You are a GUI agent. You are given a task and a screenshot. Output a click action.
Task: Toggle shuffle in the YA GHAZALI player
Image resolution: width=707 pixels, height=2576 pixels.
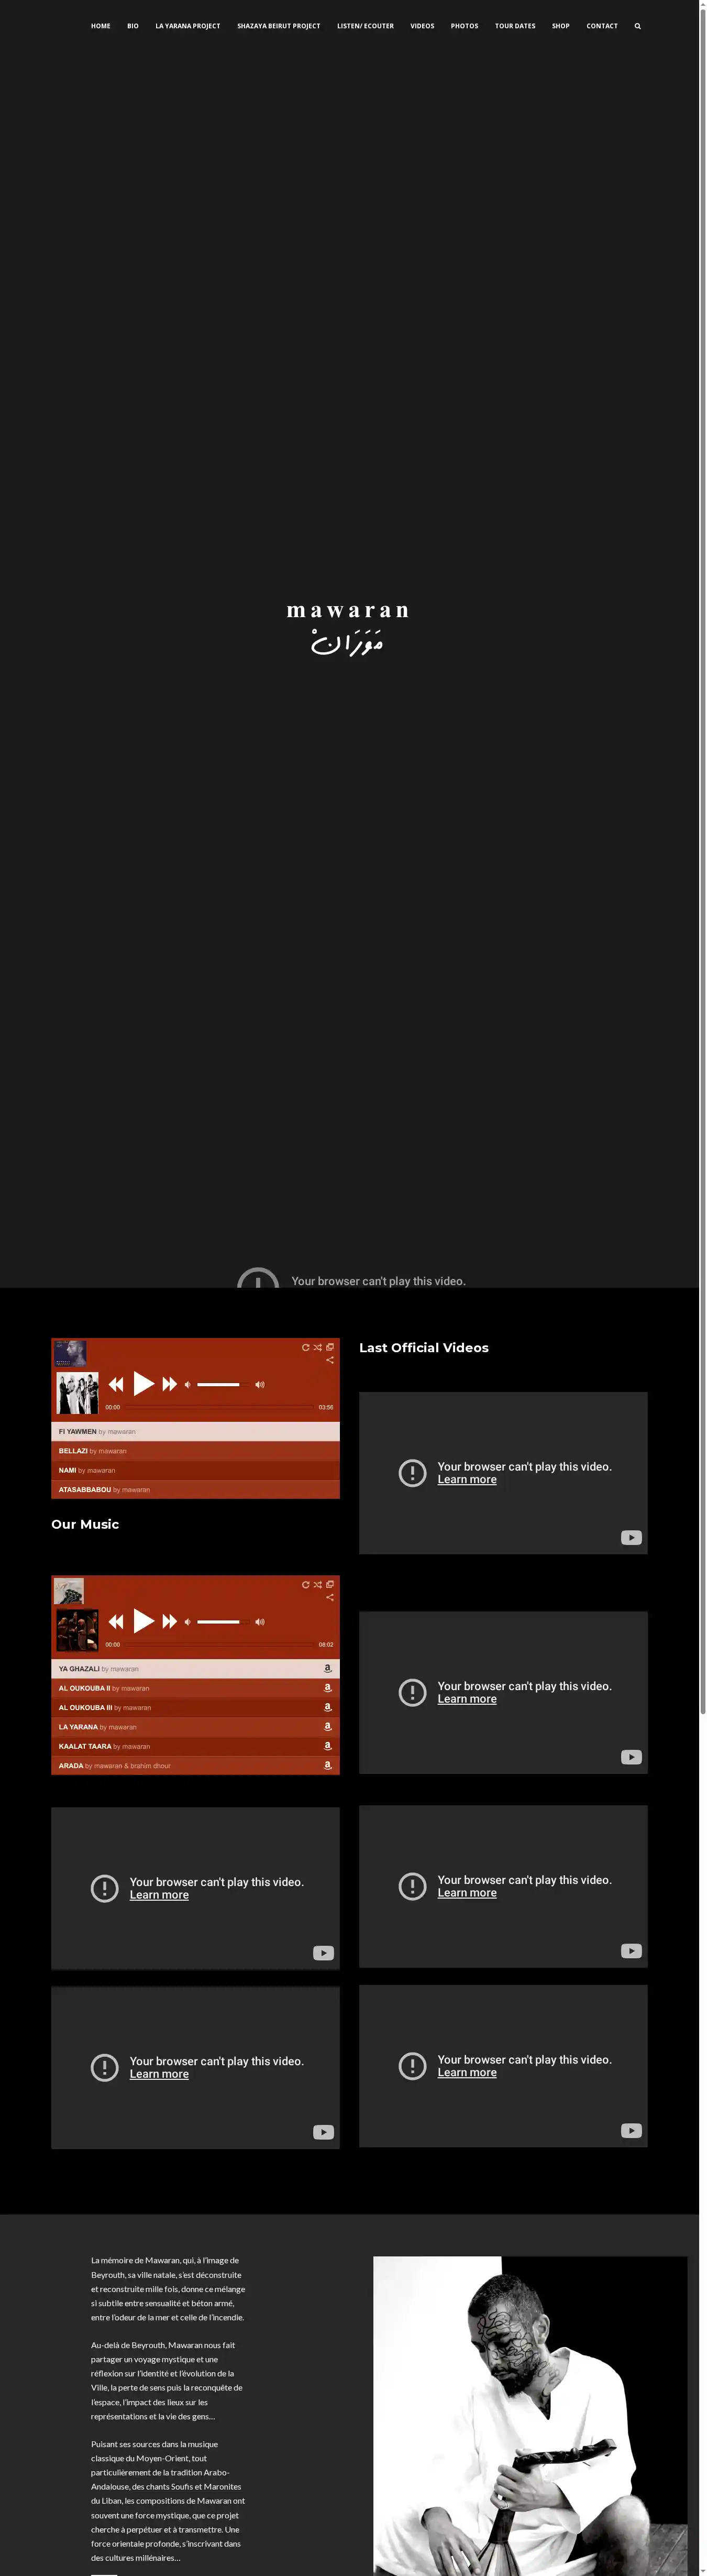pyautogui.click(x=318, y=1584)
